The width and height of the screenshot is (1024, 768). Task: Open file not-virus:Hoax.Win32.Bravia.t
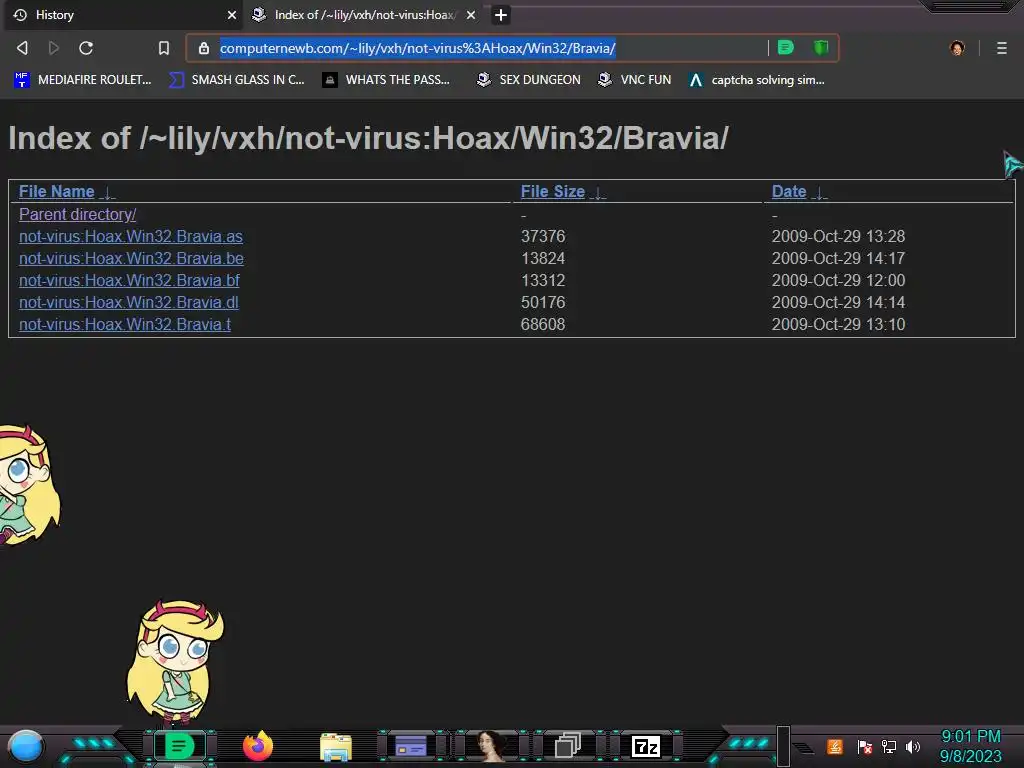[125, 325]
